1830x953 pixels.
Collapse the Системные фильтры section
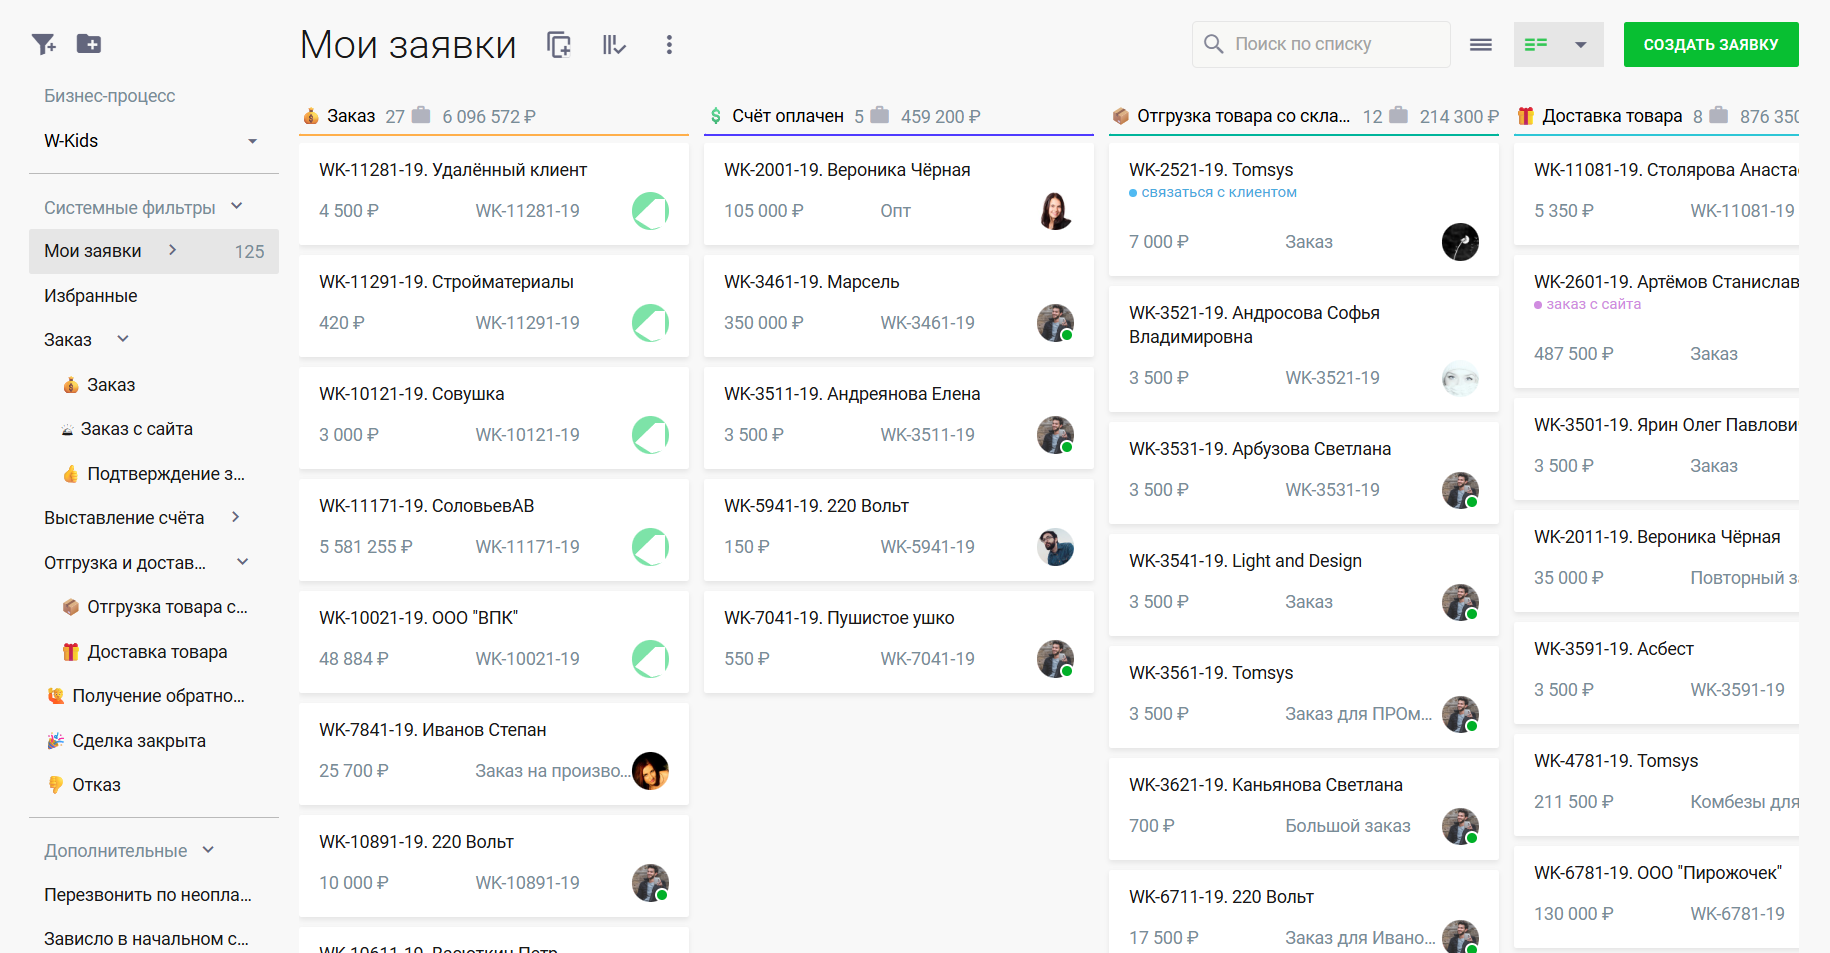[237, 207]
